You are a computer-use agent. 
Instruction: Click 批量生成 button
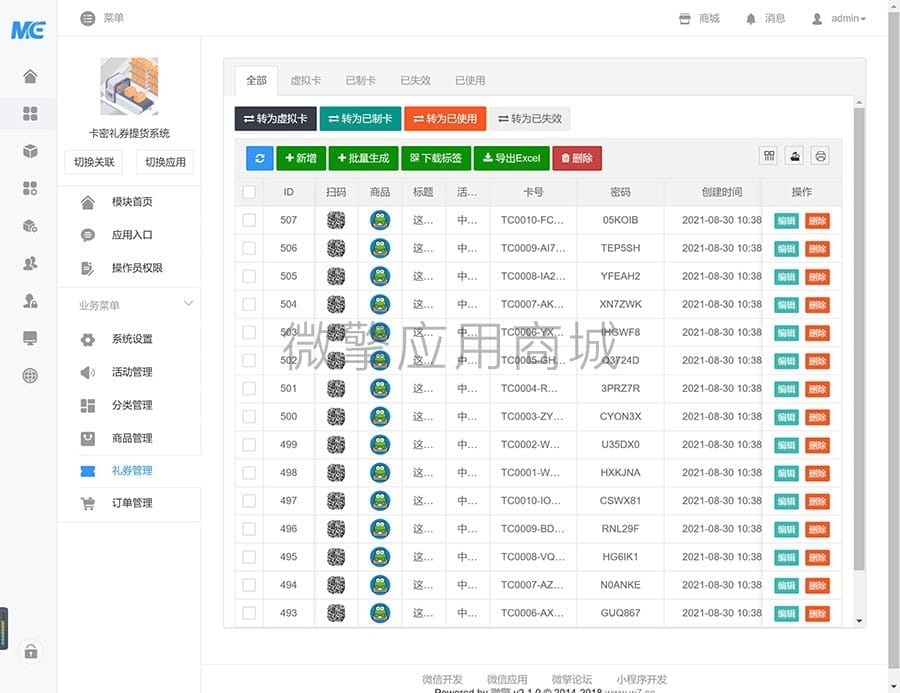363,158
